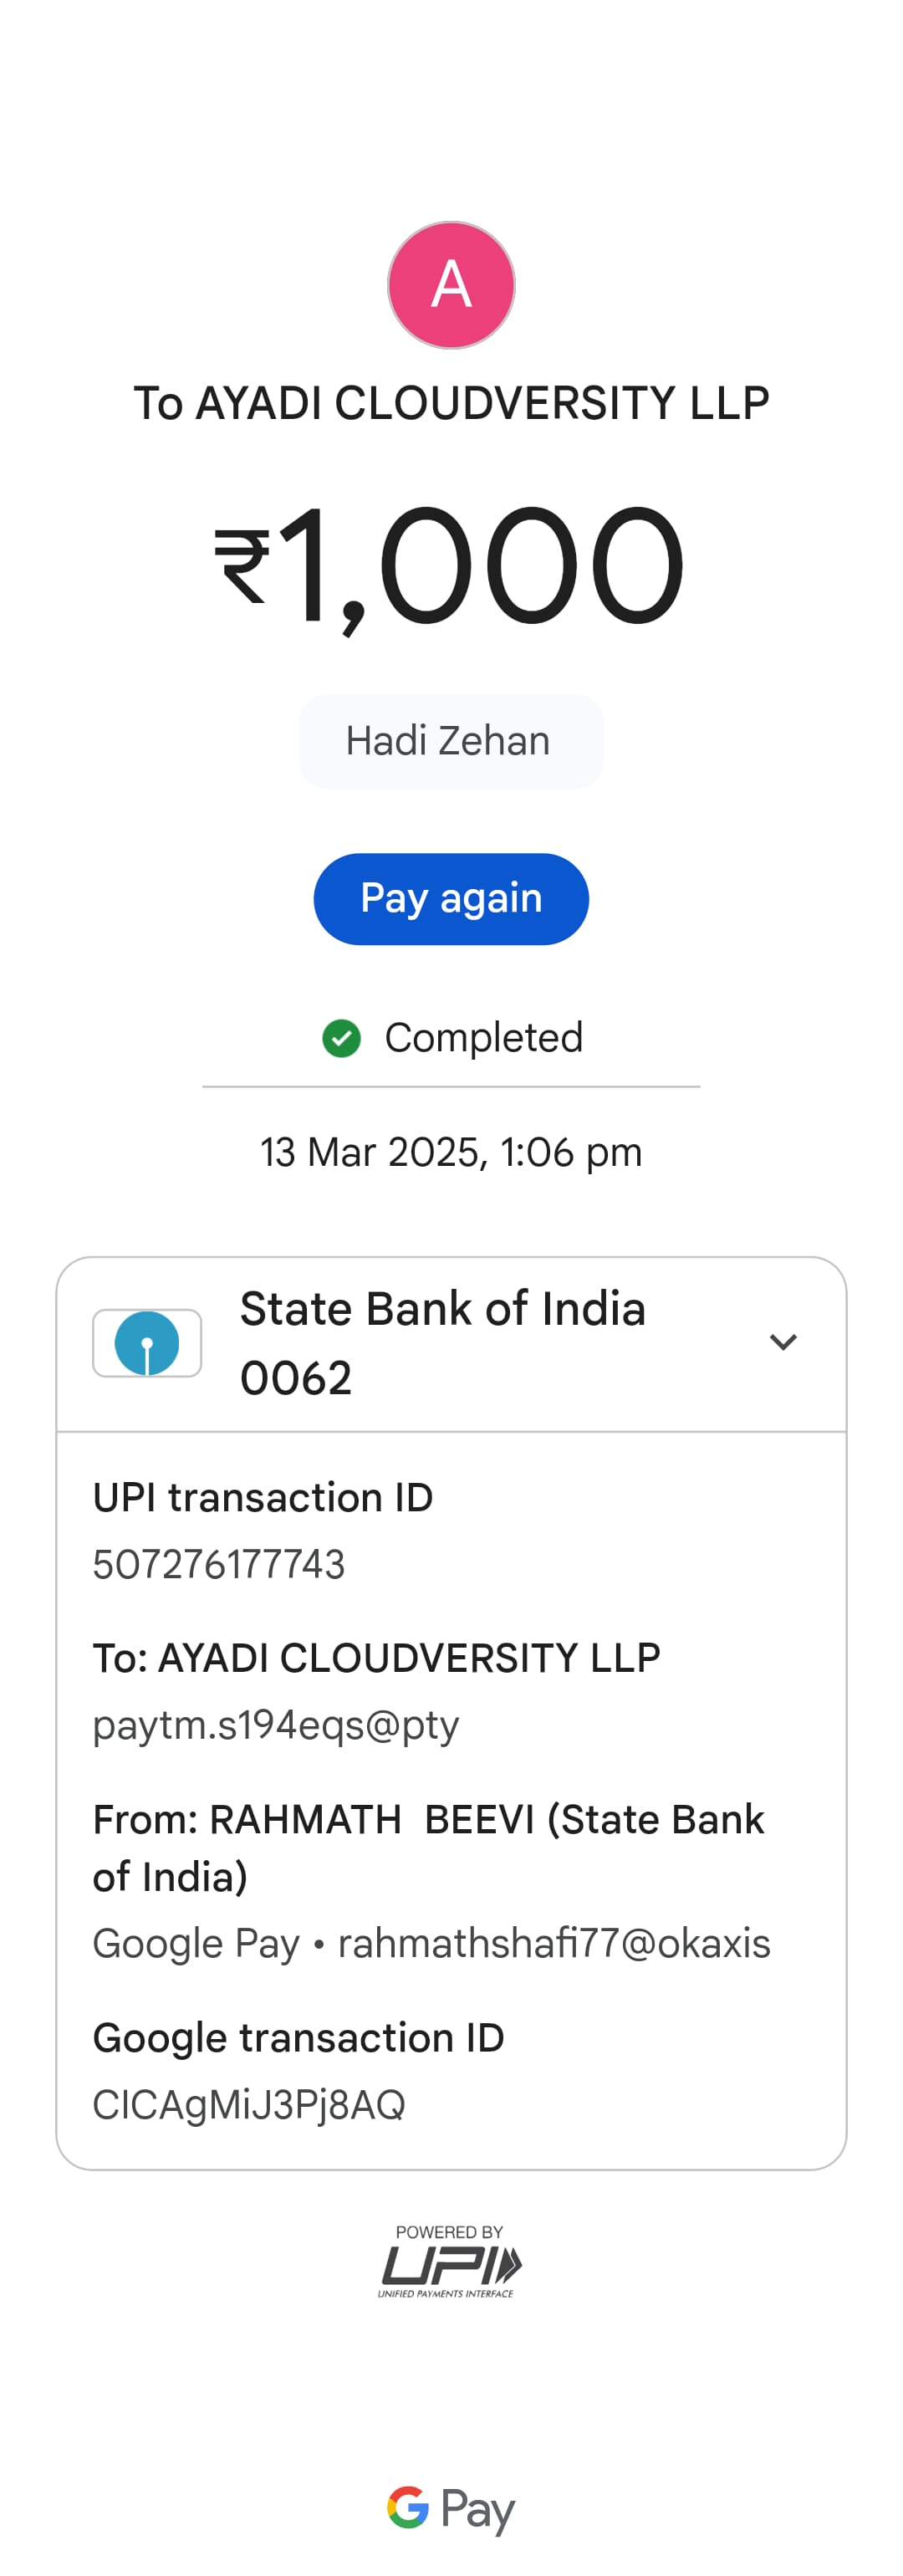Click the Powered by UPI logo
The image size is (903, 2576).
tap(450, 2264)
